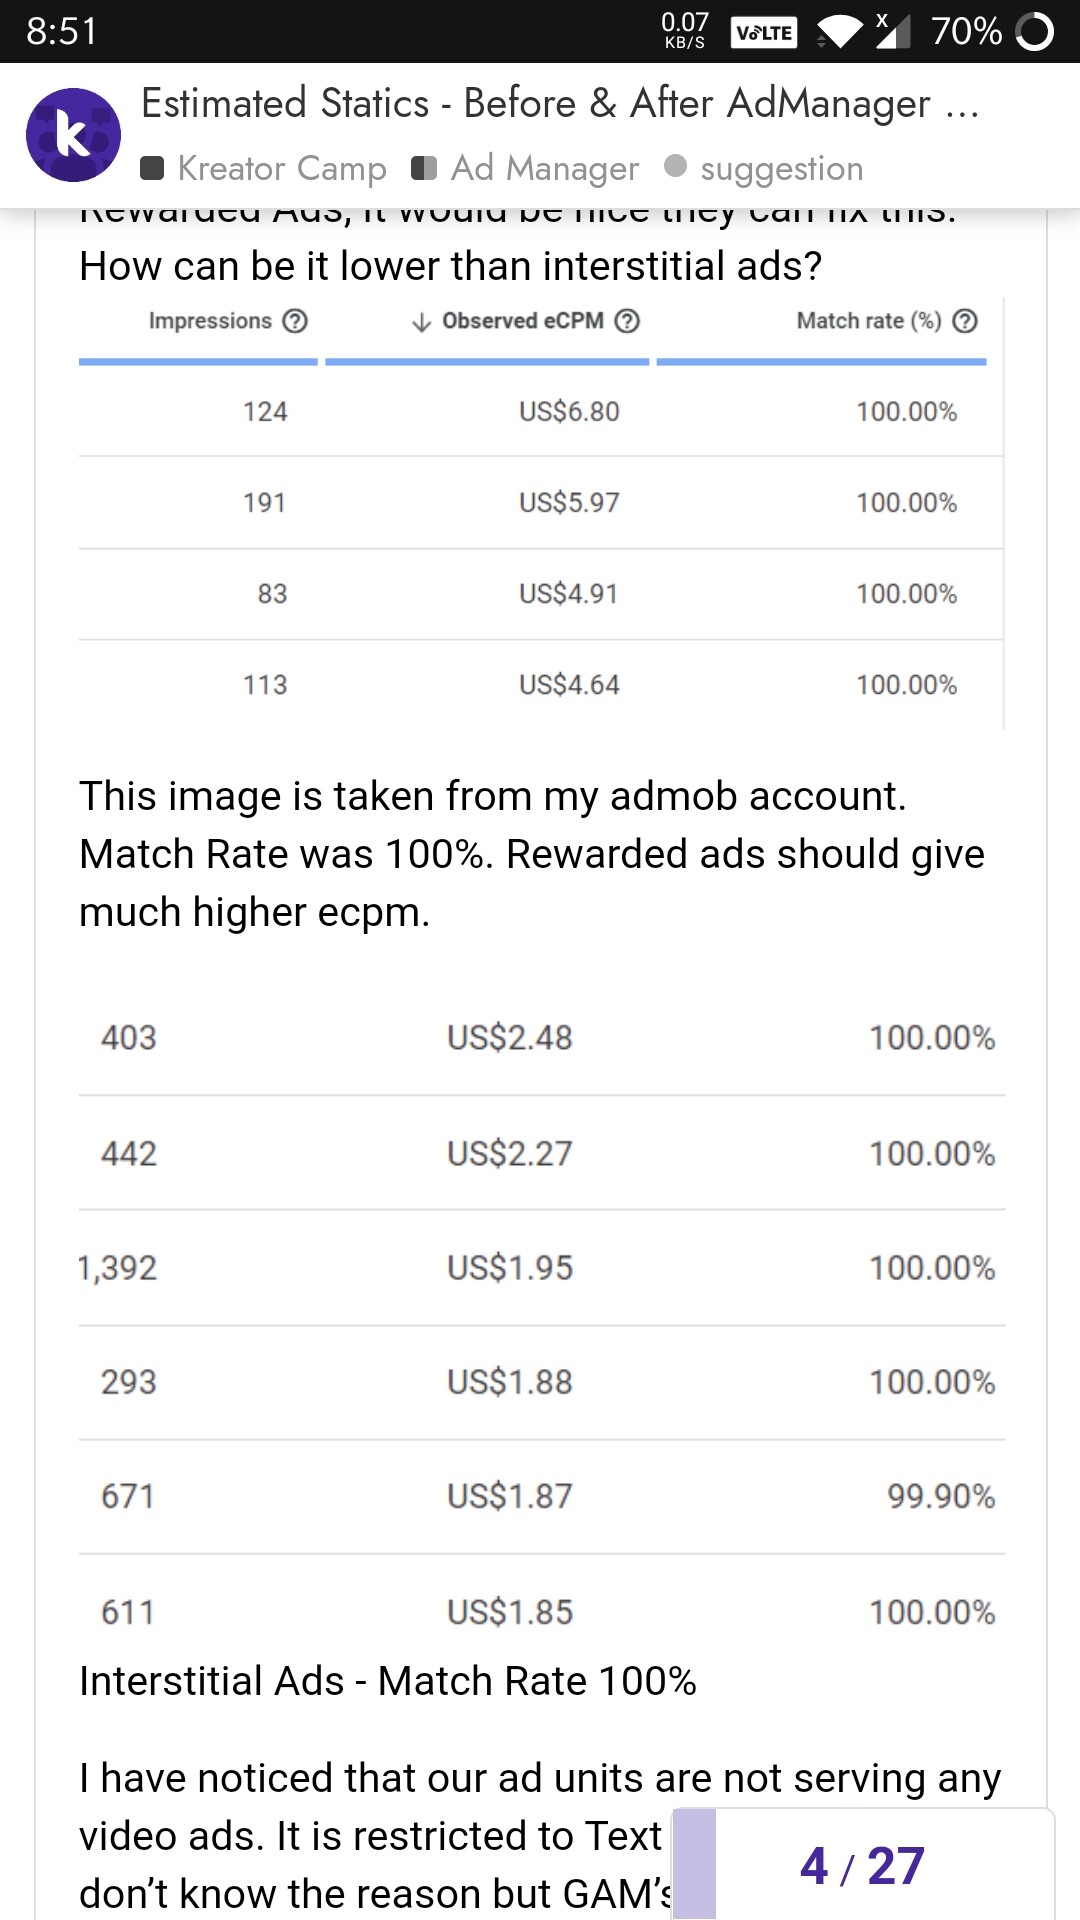Image resolution: width=1080 pixels, height=1920 pixels.
Task: Open the Impressions help question icon
Action: tap(295, 321)
